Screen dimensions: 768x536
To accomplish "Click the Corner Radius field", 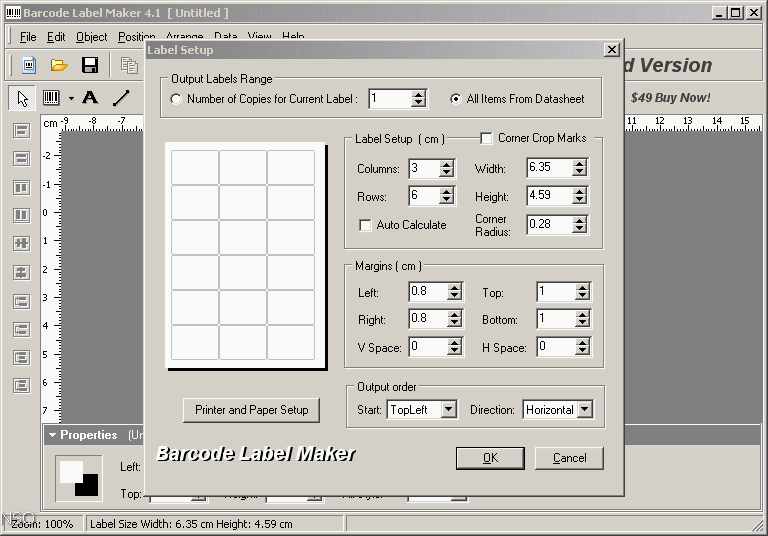I will [x=549, y=224].
